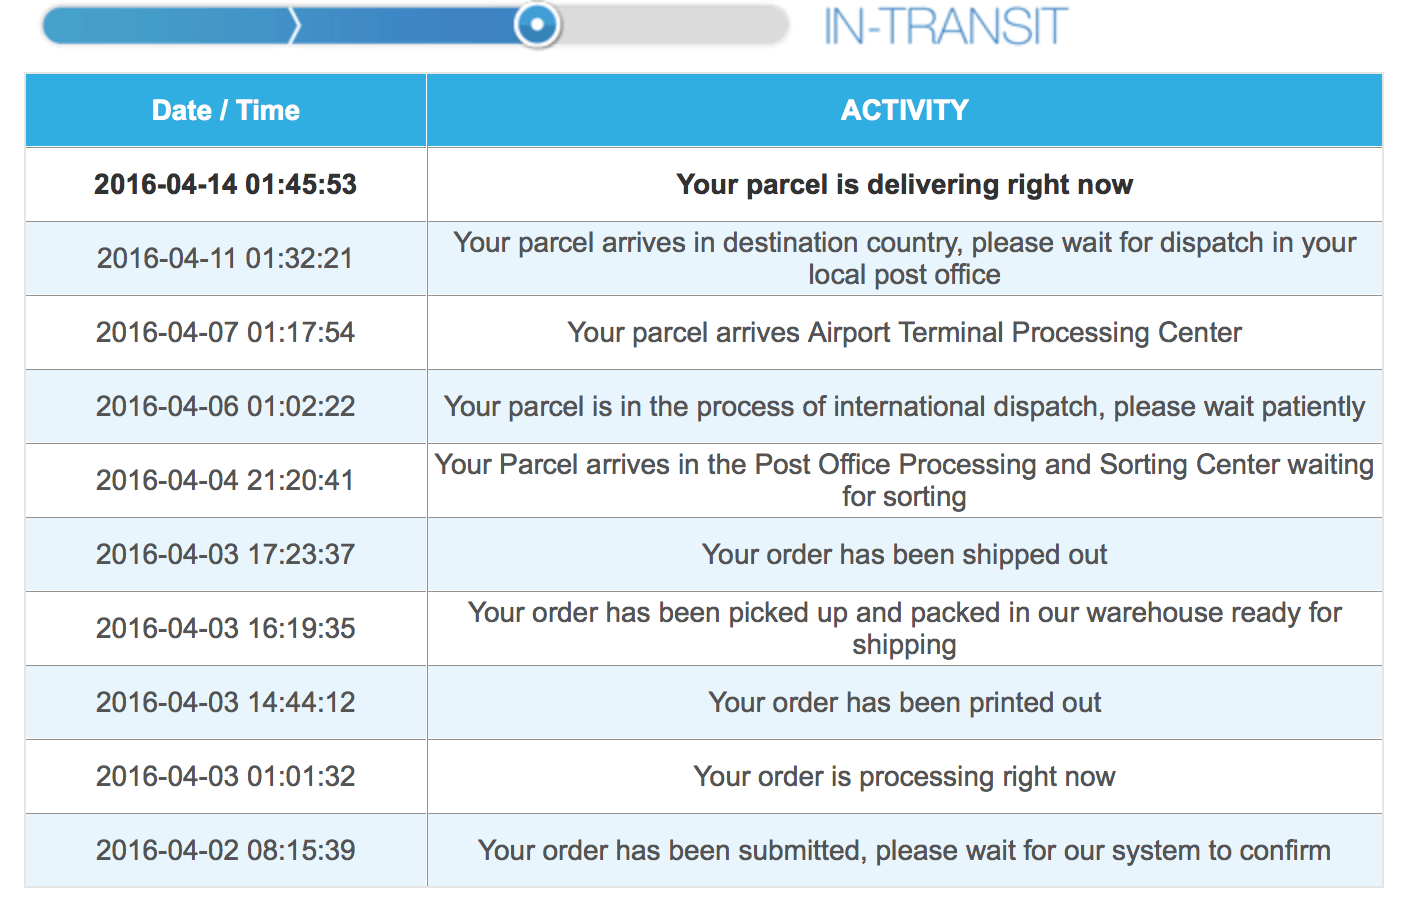Click the progress bar chevron divider
Viewport: 1408px width, 914px height.
click(x=294, y=25)
